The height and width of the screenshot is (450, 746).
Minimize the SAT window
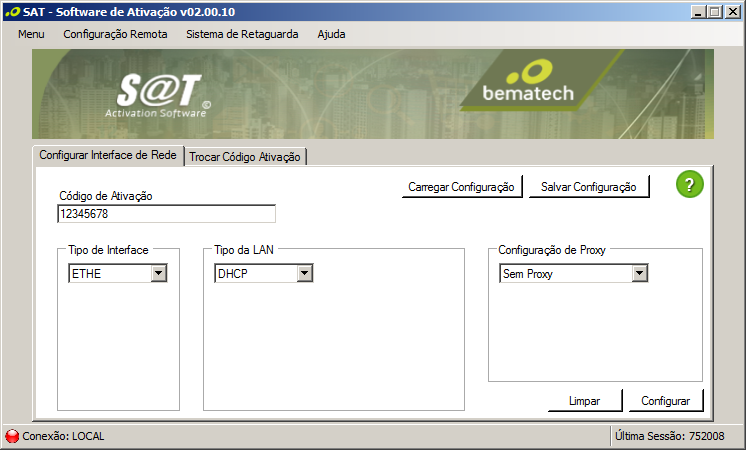[x=698, y=12]
